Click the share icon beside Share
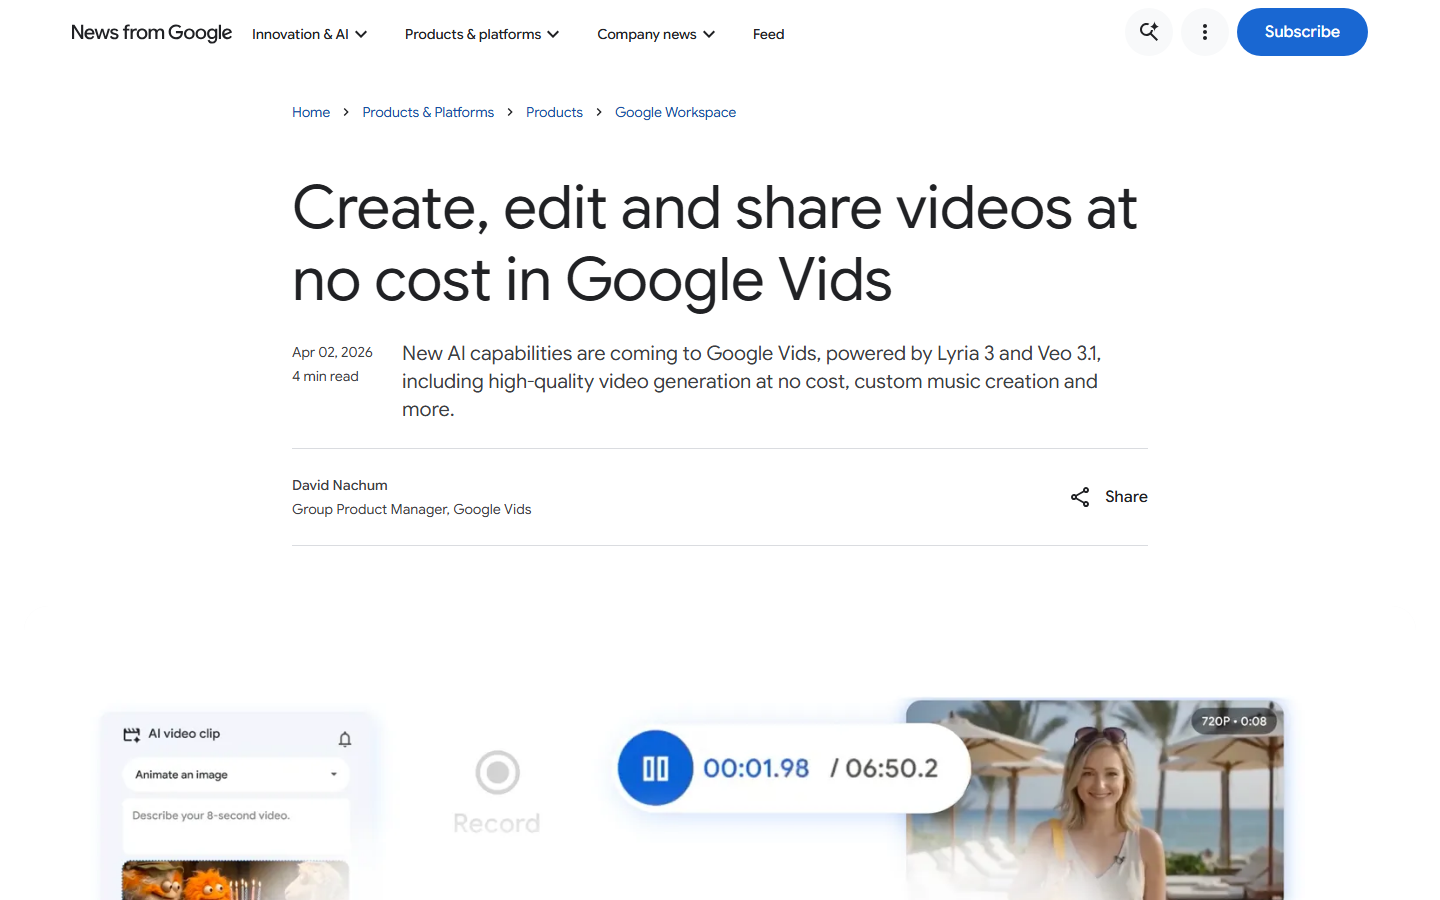The image size is (1440, 900). [1080, 497]
